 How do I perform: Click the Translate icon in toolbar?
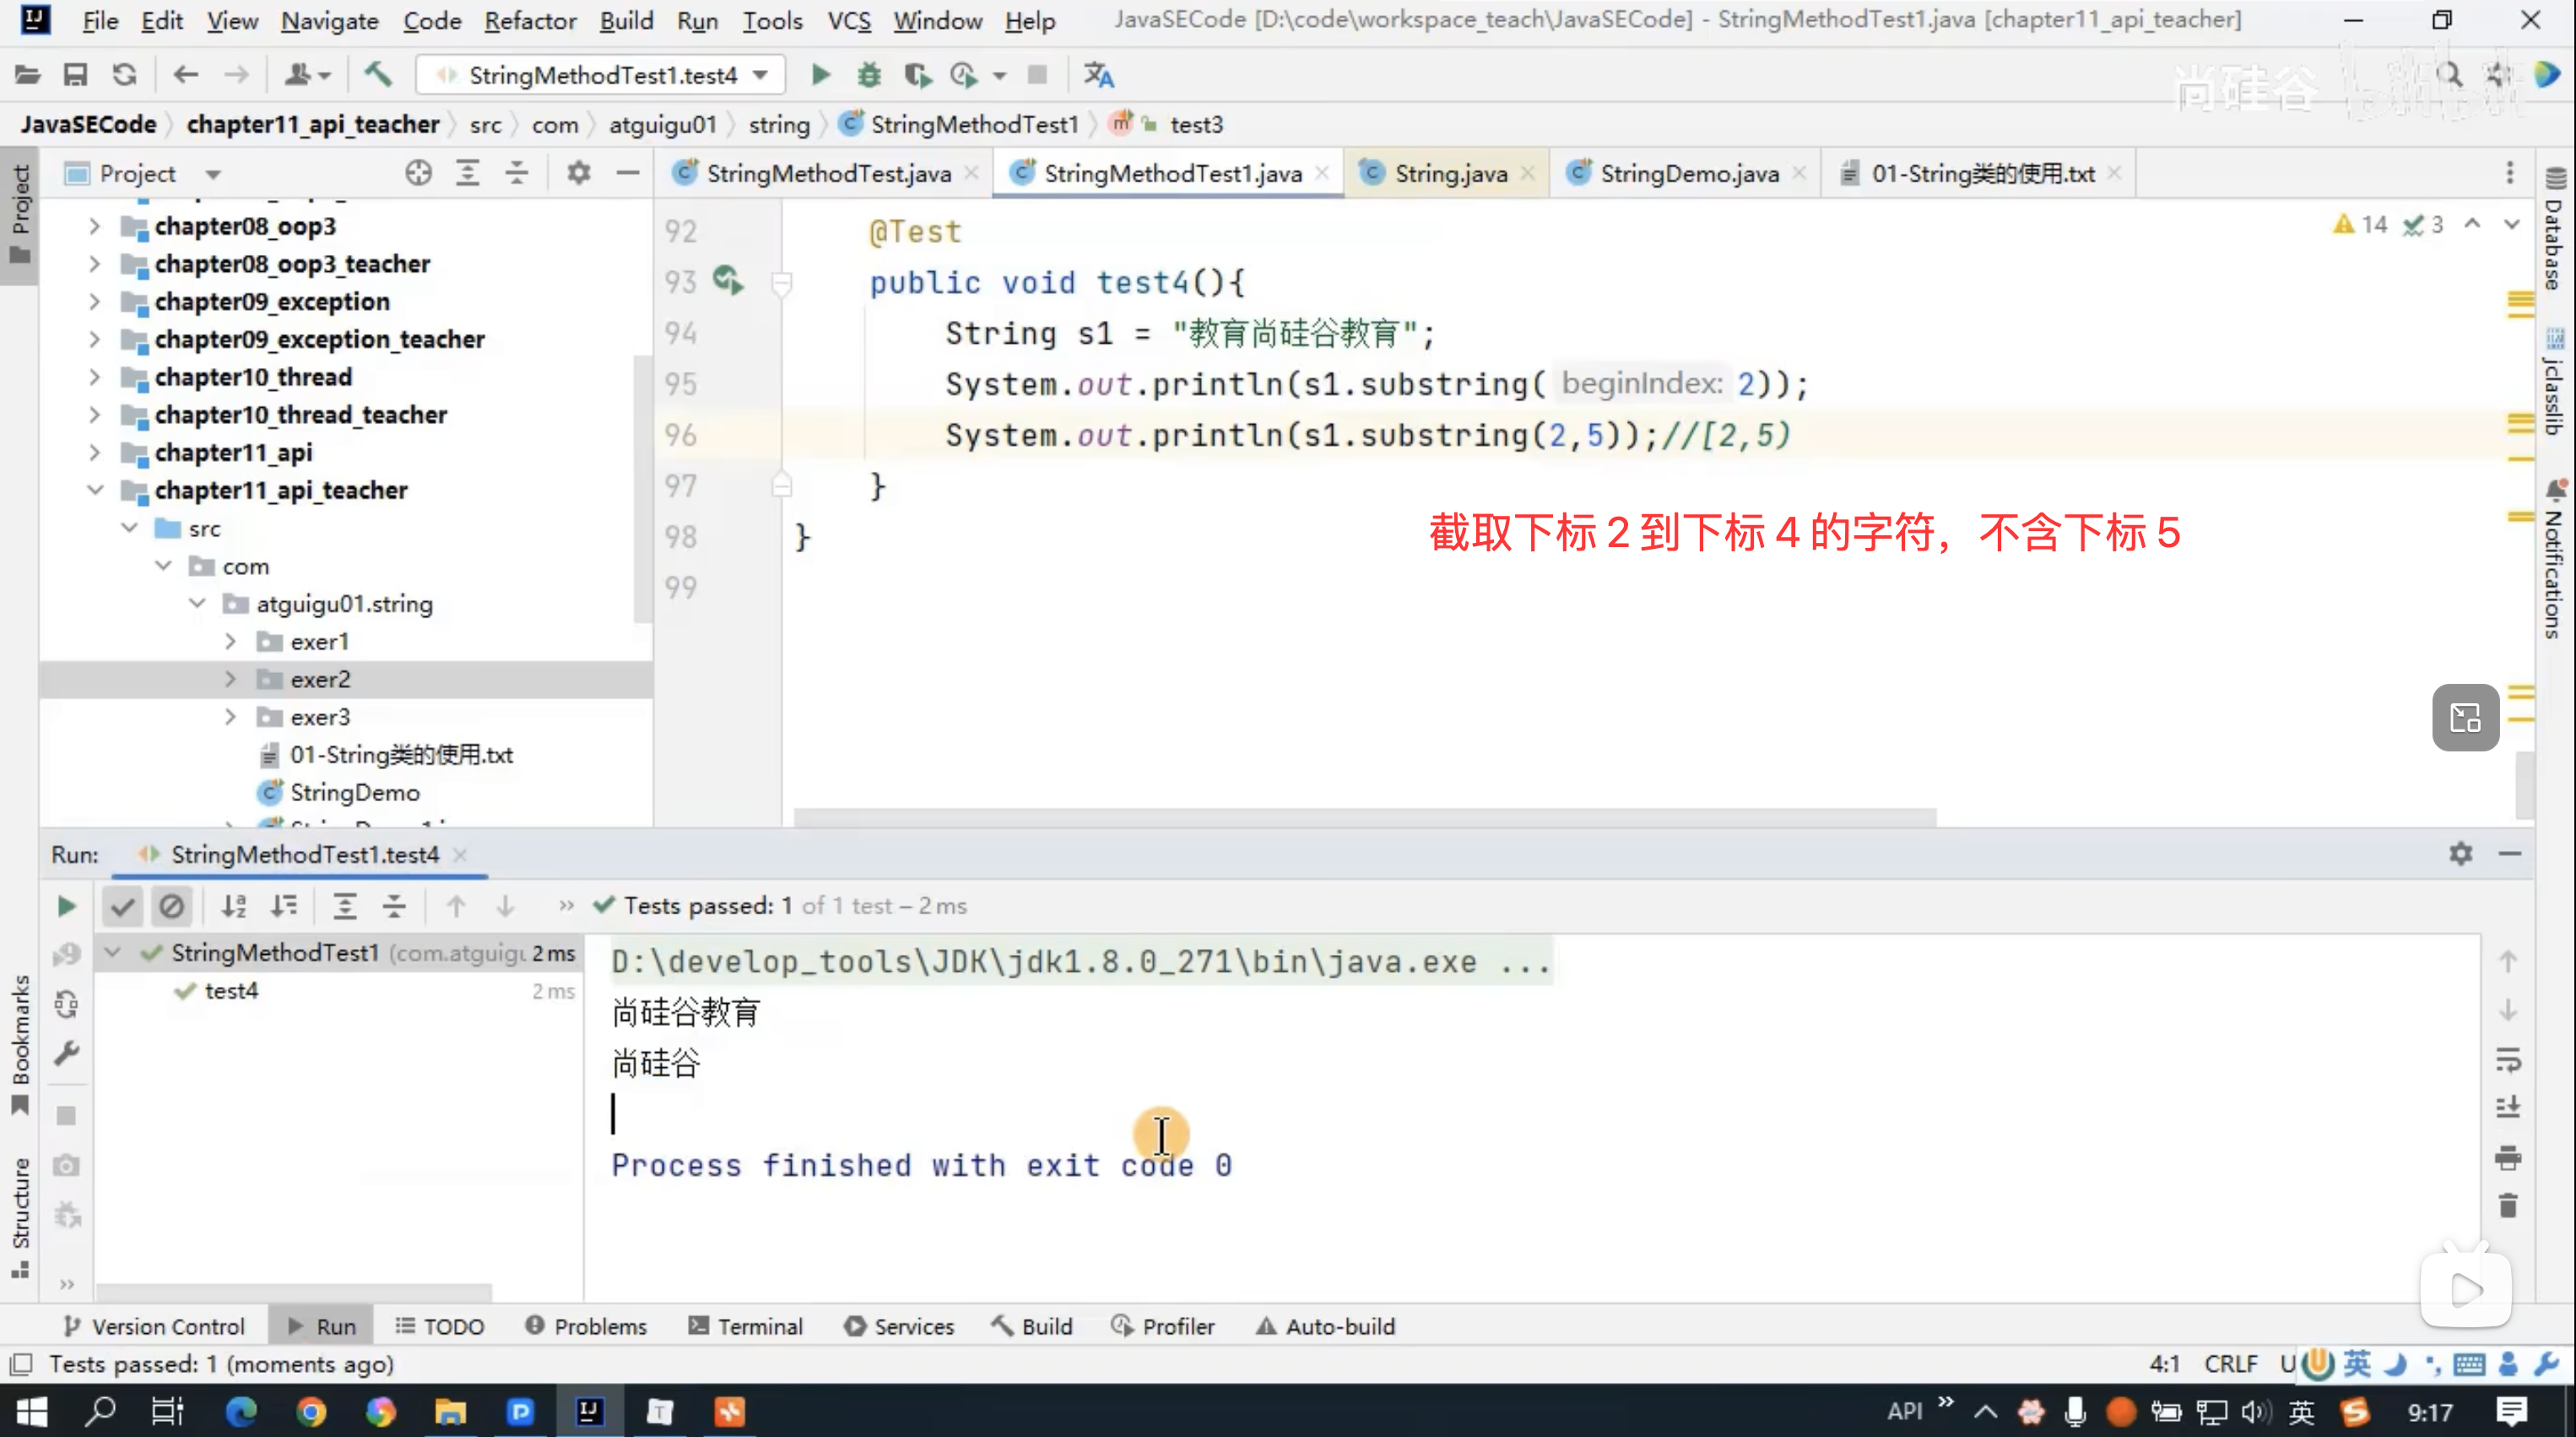(x=1098, y=75)
